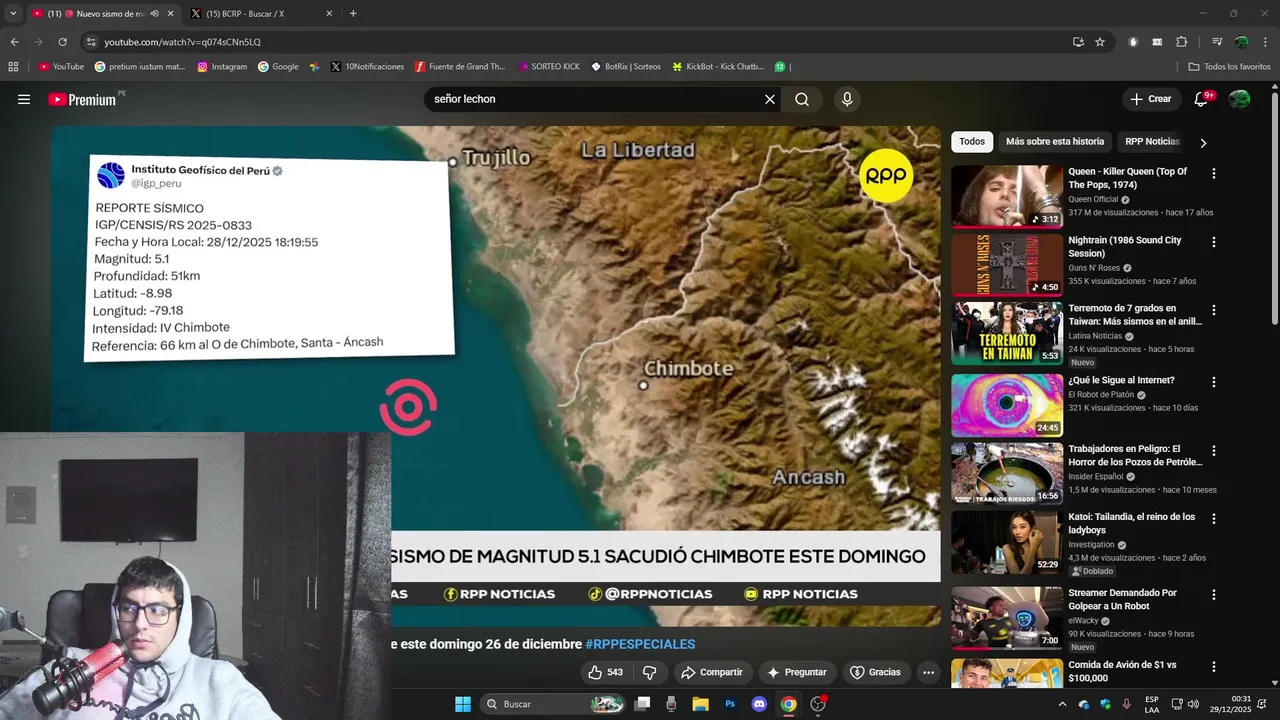Viewport: 1280px width, 720px height.
Task: Clear the search text with X icon
Action: pyautogui.click(x=770, y=99)
